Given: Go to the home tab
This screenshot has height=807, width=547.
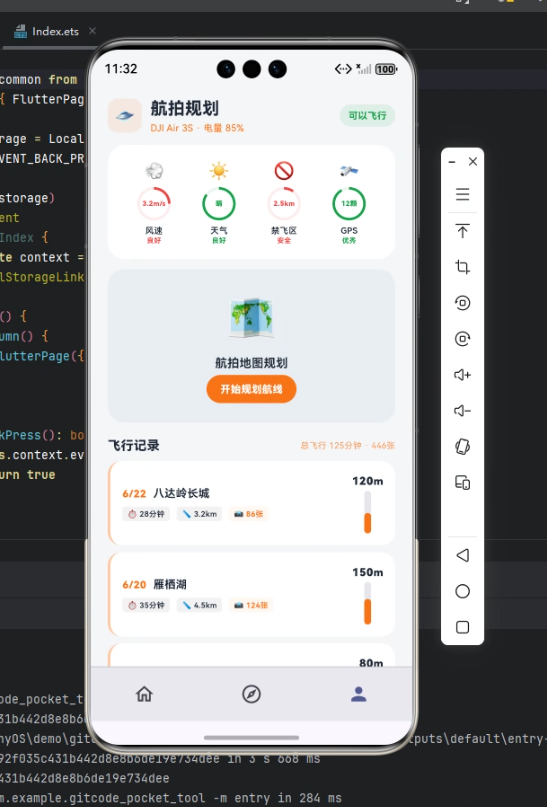Looking at the screenshot, I should click(144, 694).
